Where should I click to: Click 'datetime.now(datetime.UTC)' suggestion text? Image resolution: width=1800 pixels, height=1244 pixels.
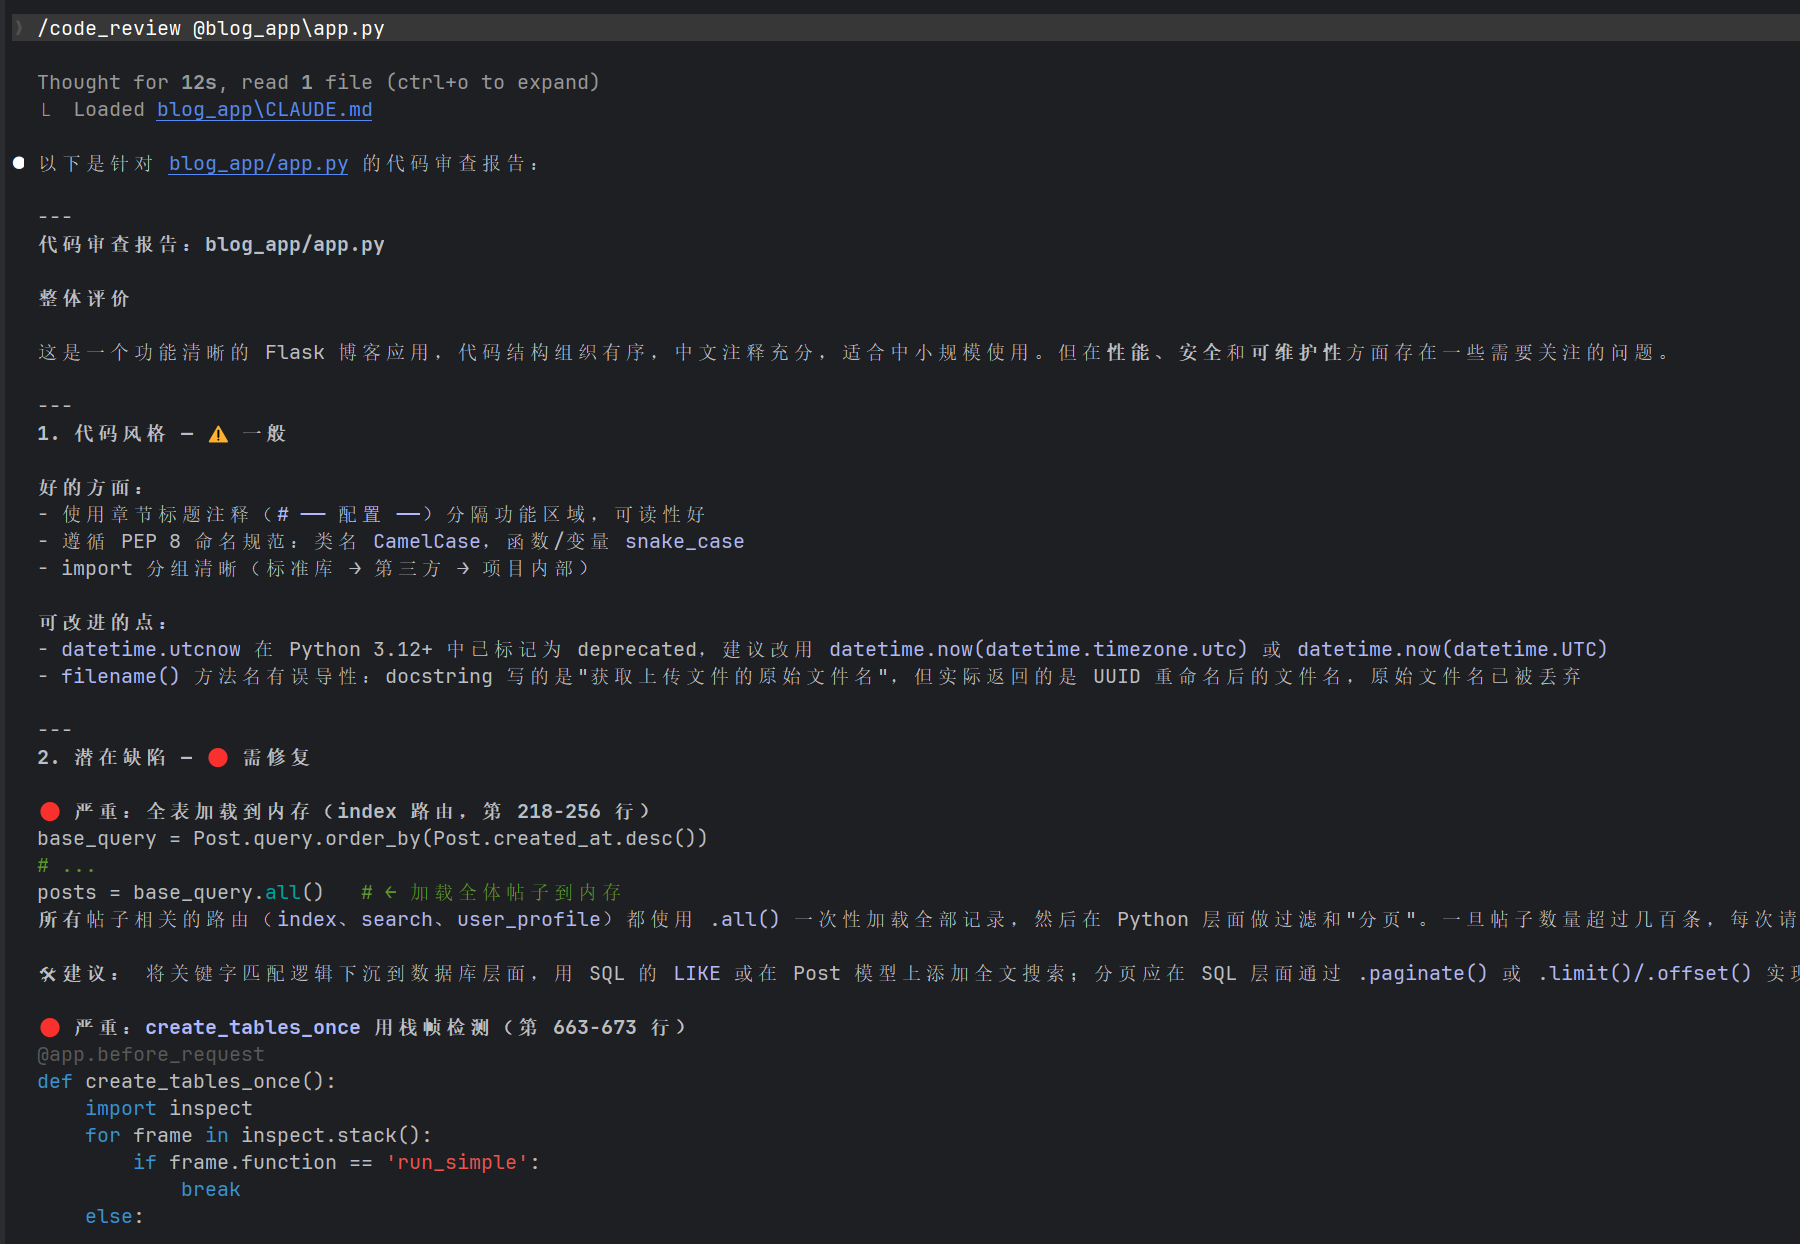pos(1452,650)
